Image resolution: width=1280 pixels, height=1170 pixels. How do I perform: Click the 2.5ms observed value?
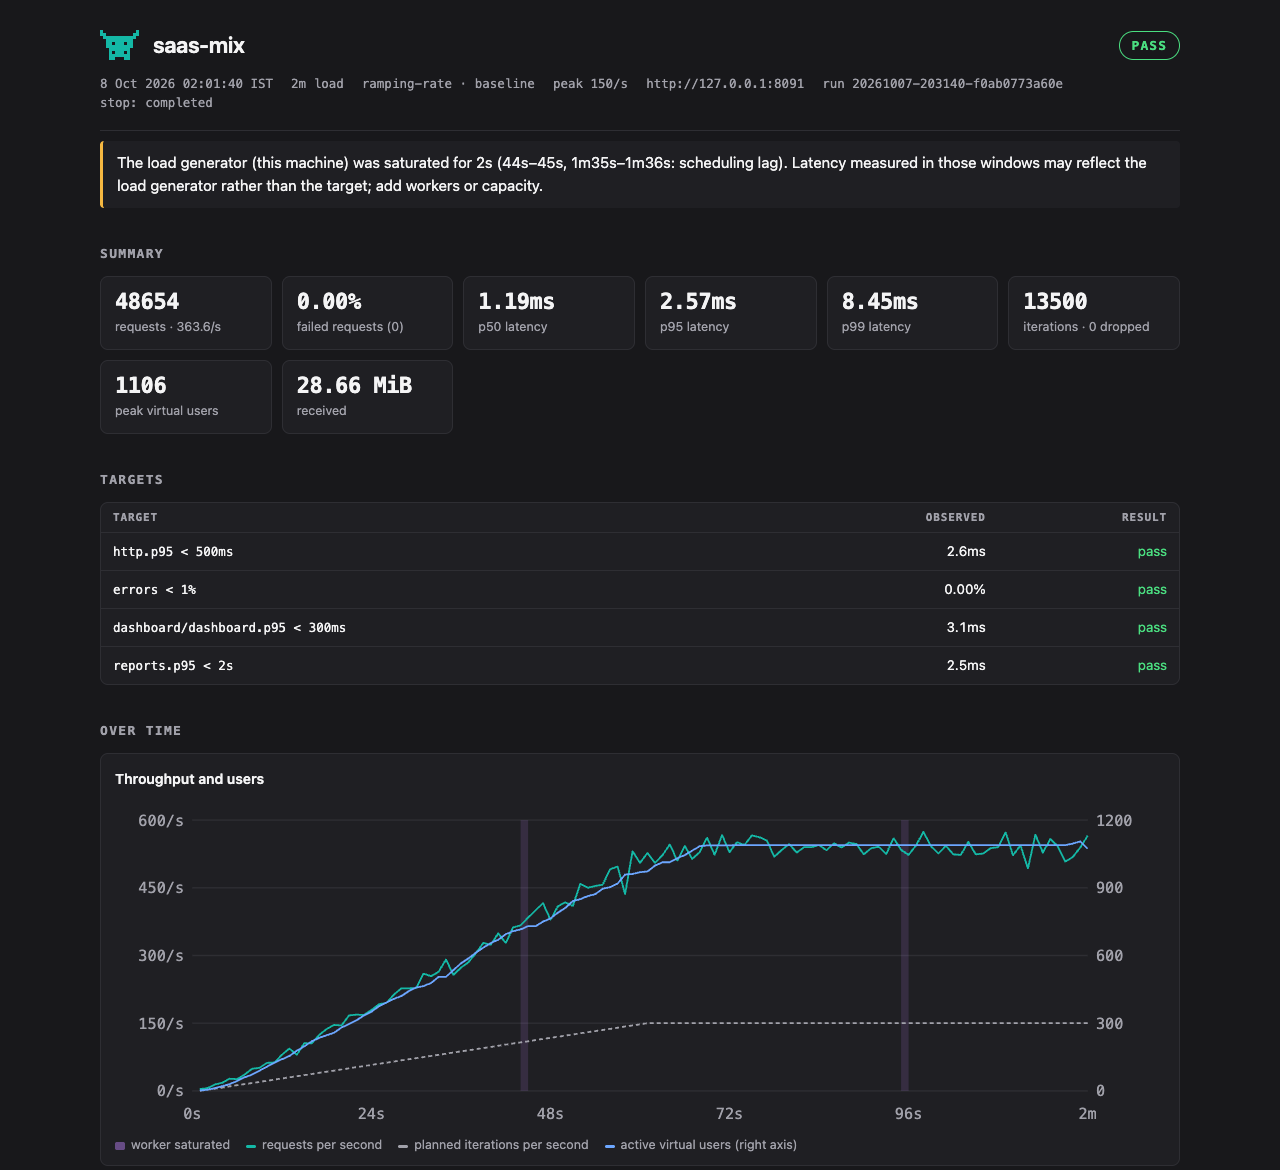point(966,666)
